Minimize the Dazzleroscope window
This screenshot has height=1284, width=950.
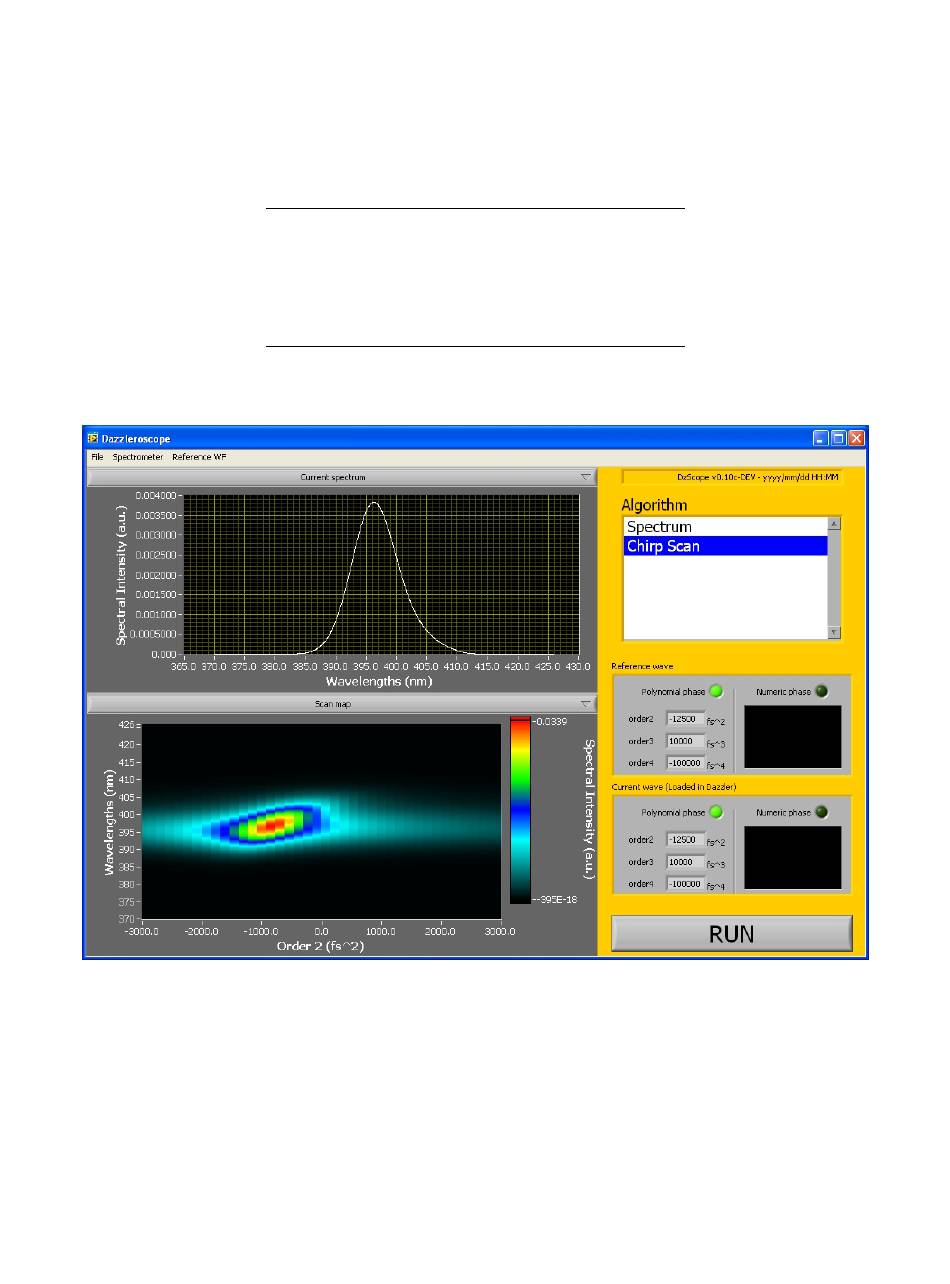point(821,438)
